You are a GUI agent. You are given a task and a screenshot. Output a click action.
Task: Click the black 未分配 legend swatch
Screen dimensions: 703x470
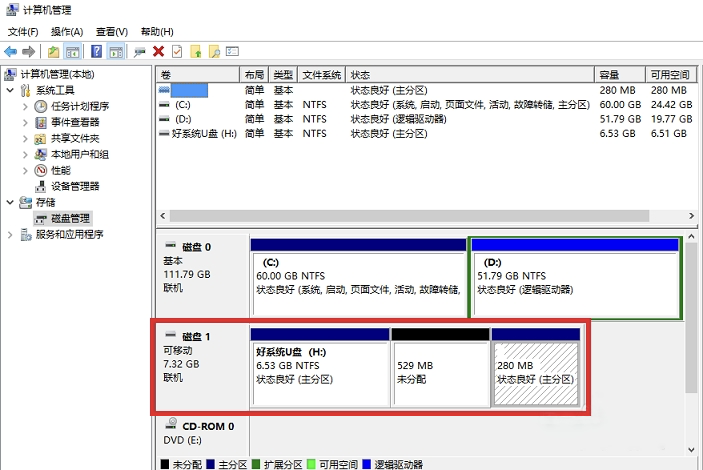pyautogui.click(x=165, y=464)
